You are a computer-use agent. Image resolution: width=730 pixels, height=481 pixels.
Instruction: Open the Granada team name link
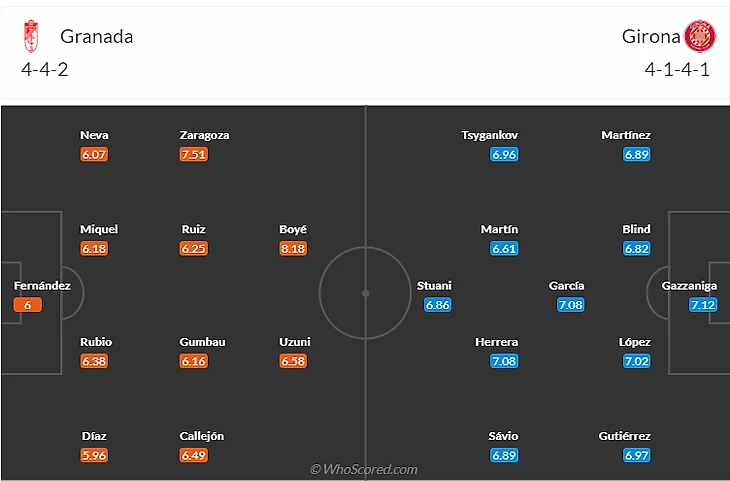coord(96,36)
